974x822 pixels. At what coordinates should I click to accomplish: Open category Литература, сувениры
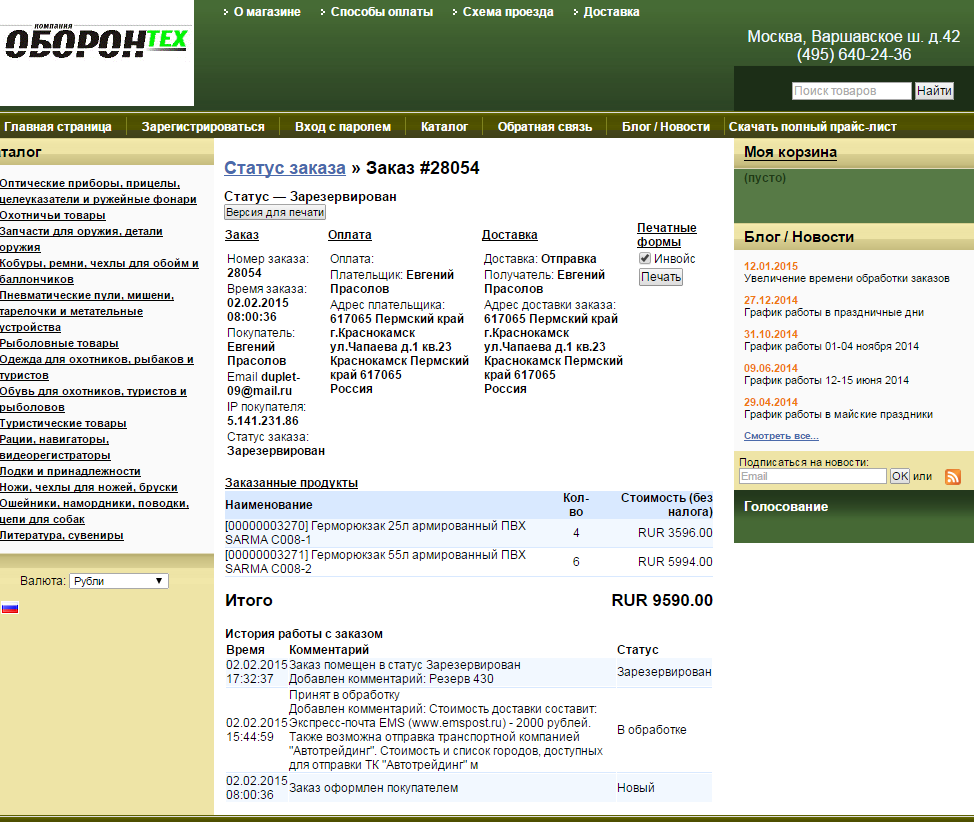pyautogui.click(x=61, y=536)
